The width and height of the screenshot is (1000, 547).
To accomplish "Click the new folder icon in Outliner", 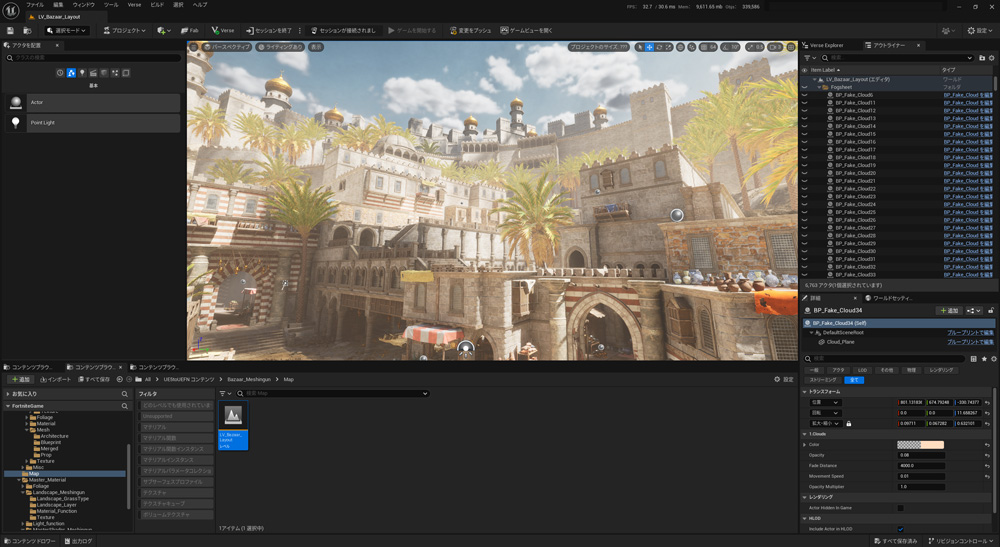I will [x=982, y=58].
